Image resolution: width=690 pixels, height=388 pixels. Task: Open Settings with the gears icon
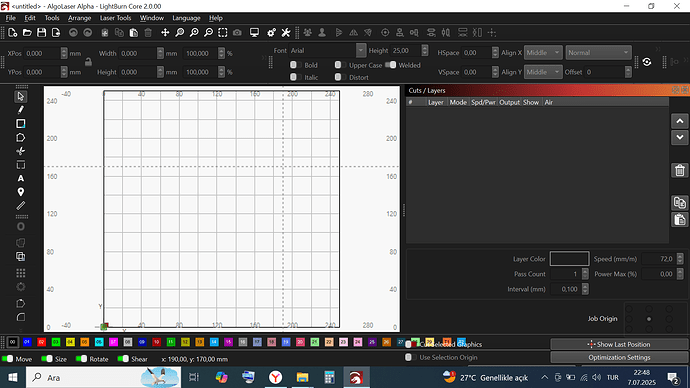coord(272,33)
